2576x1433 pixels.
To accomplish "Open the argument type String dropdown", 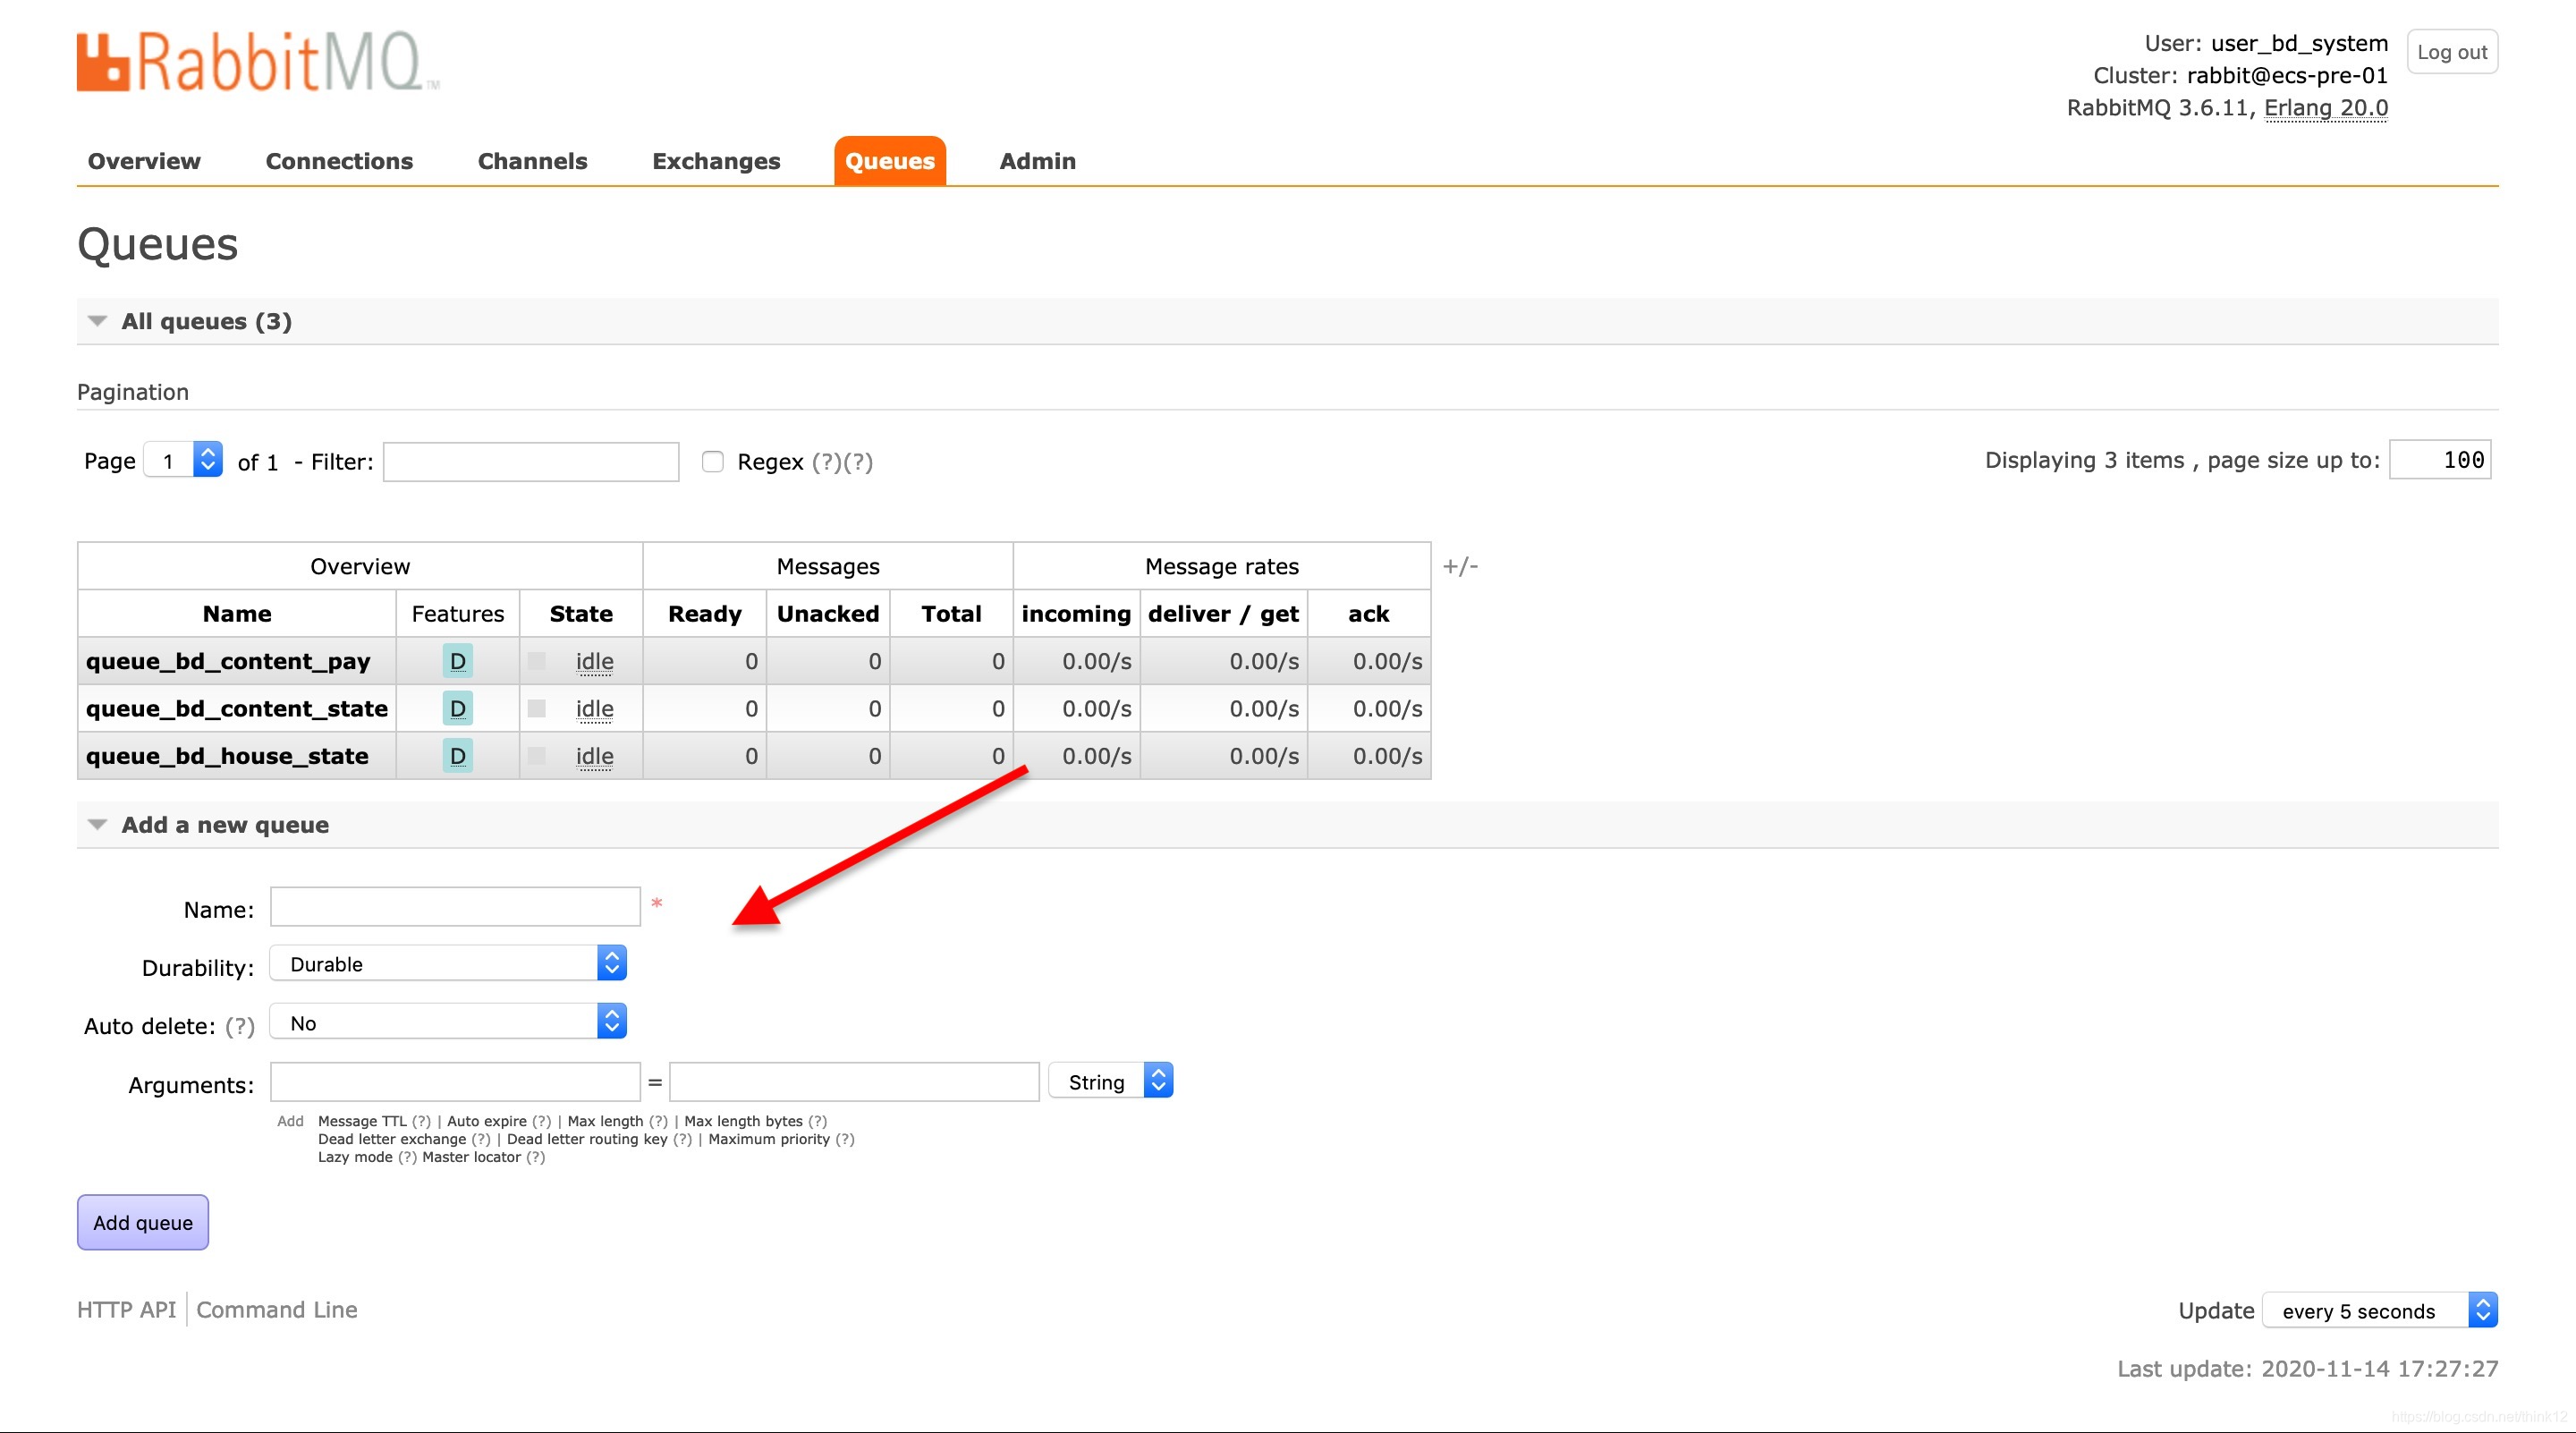I will click(x=1110, y=1081).
